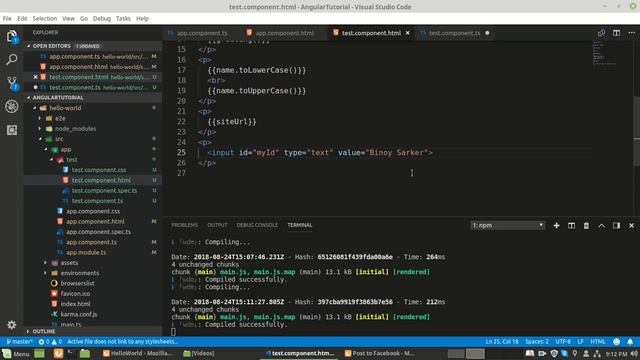The height and width of the screenshot is (360, 640).
Task: Maximize the panel with the up chevron
Action: click(x=601, y=225)
